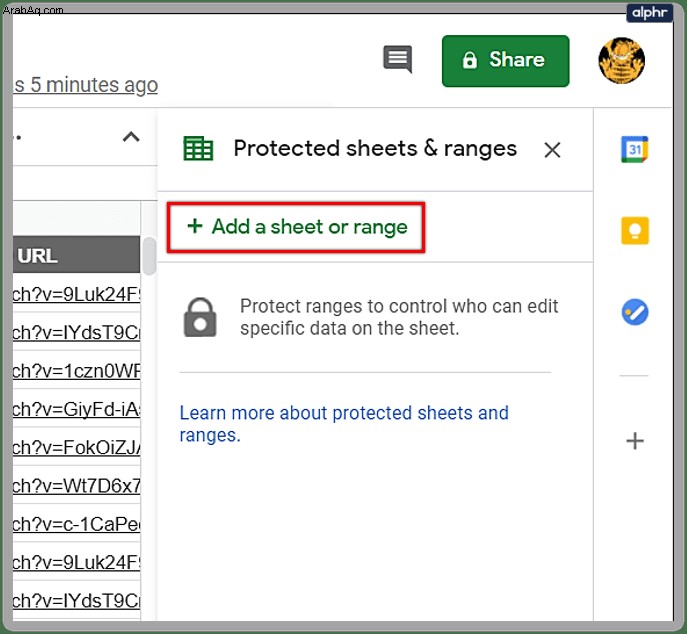Click the plus icon to get add-ons
687x634 pixels.
[635, 441]
